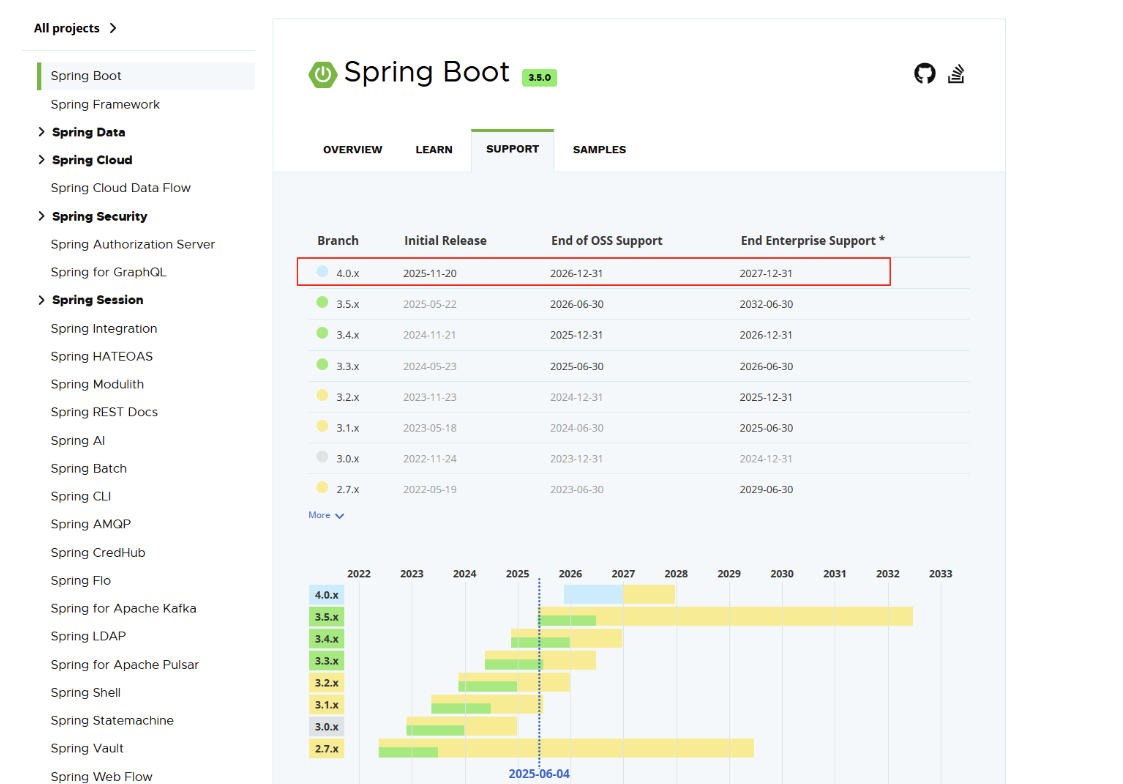Open the All projects navigation link
The height and width of the screenshot is (784, 1123).
(x=75, y=28)
